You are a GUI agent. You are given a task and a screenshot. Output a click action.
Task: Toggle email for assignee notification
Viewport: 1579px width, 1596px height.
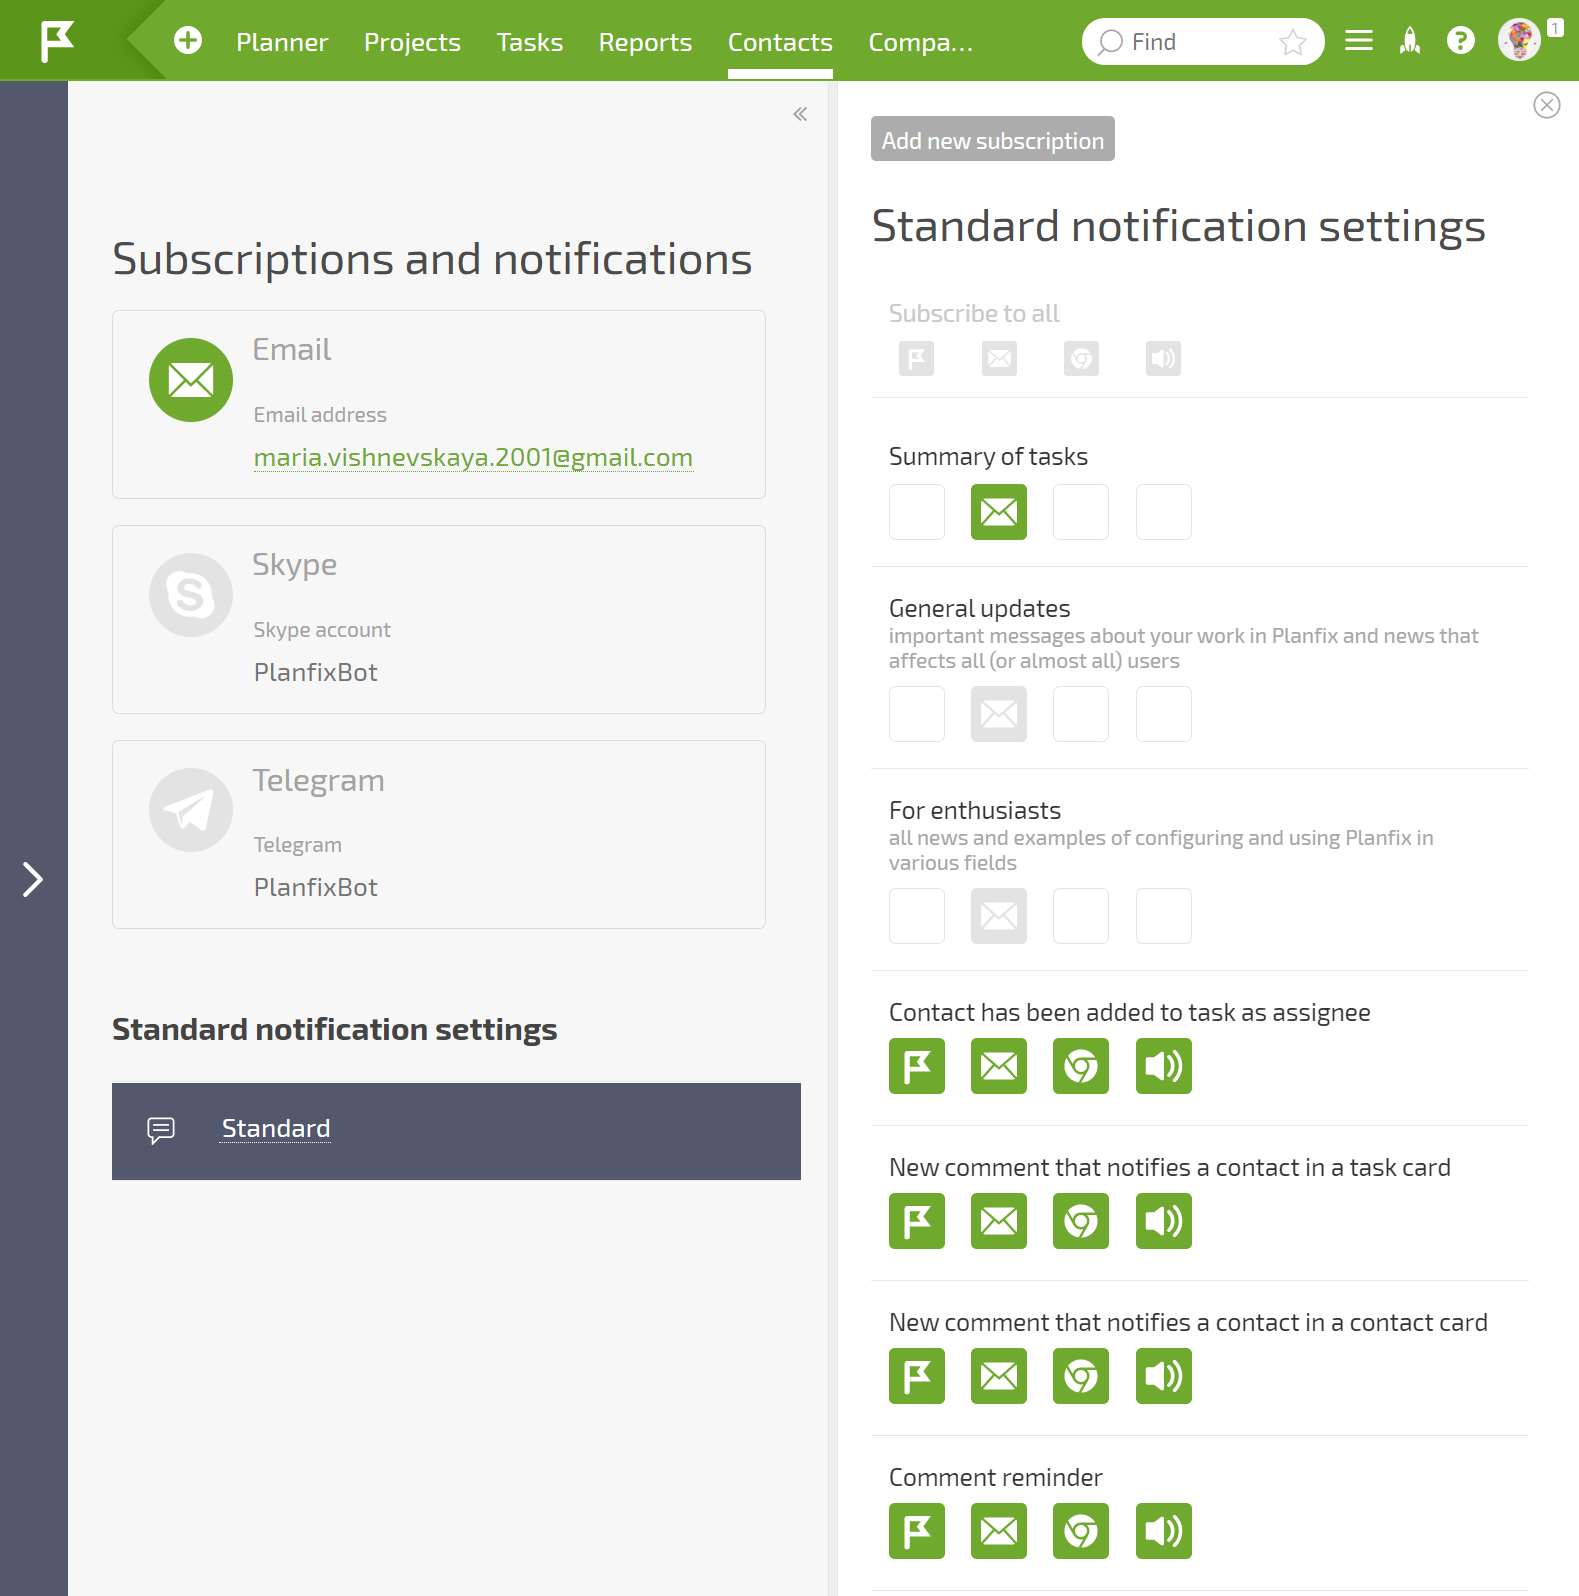click(x=999, y=1066)
